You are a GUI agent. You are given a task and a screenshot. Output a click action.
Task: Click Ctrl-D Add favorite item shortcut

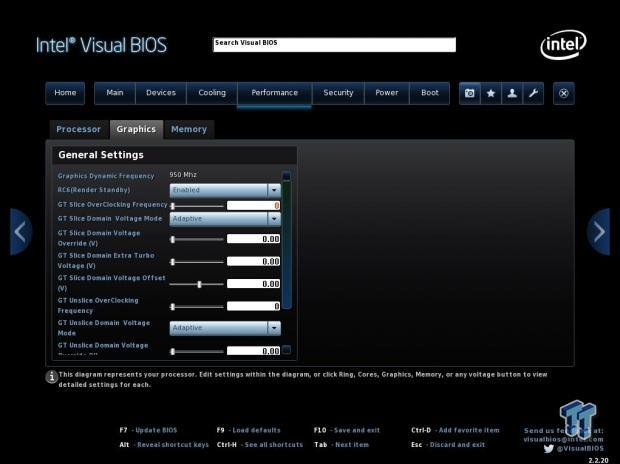click(455, 430)
